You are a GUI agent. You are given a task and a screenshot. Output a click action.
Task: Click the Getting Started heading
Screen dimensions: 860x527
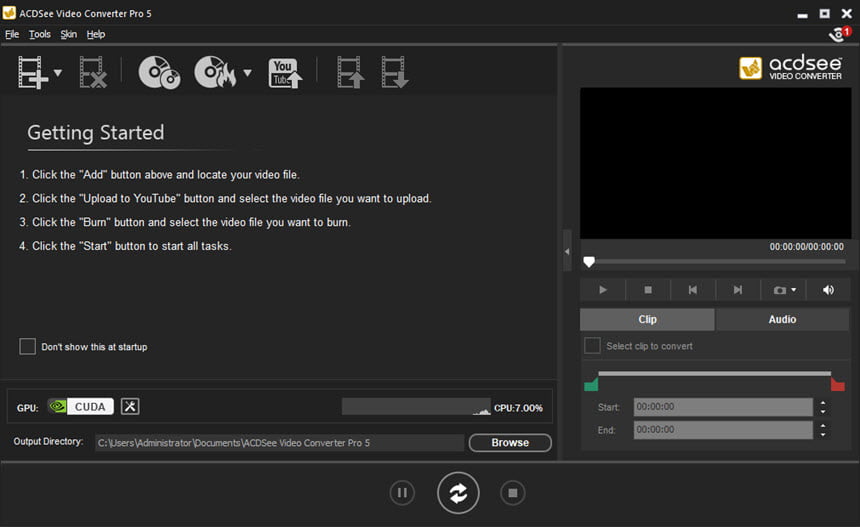pos(96,133)
